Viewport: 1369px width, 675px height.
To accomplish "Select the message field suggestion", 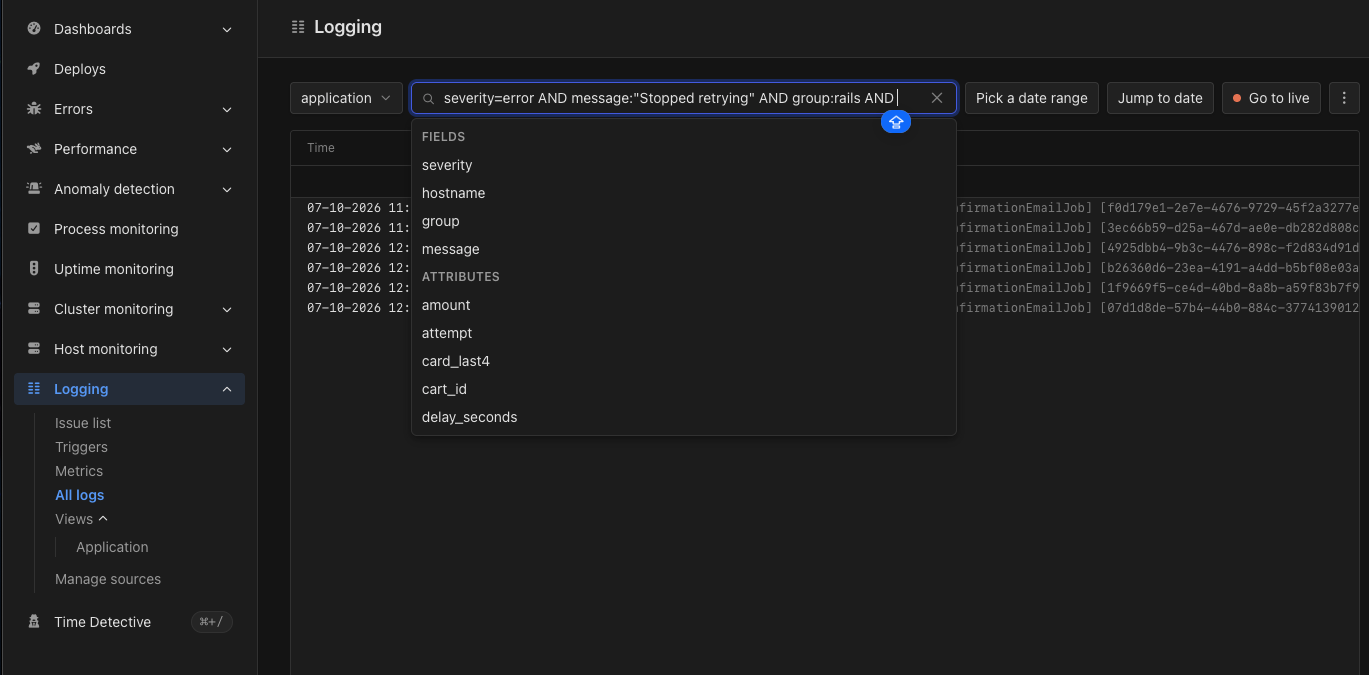I will pyautogui.click(x=684, y=249).
